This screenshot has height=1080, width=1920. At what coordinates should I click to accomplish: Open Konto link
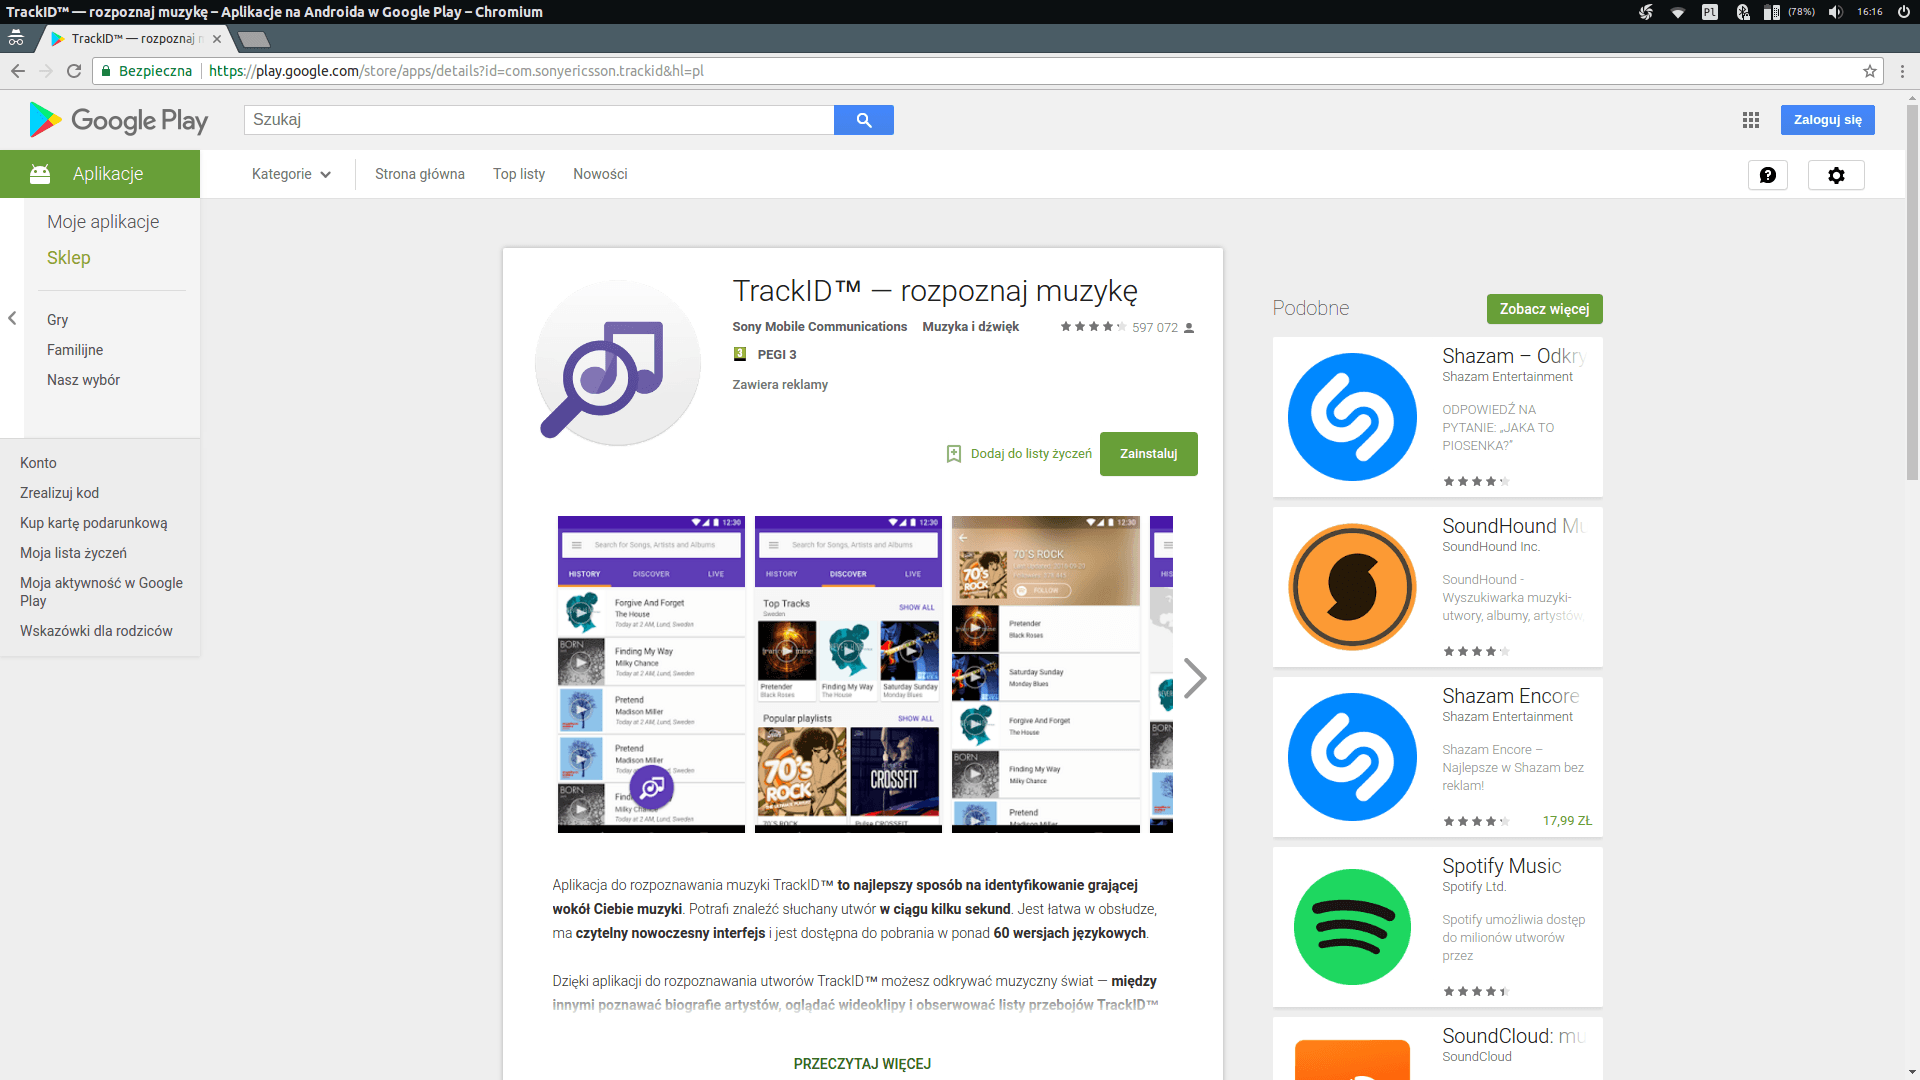pos(38,463)
